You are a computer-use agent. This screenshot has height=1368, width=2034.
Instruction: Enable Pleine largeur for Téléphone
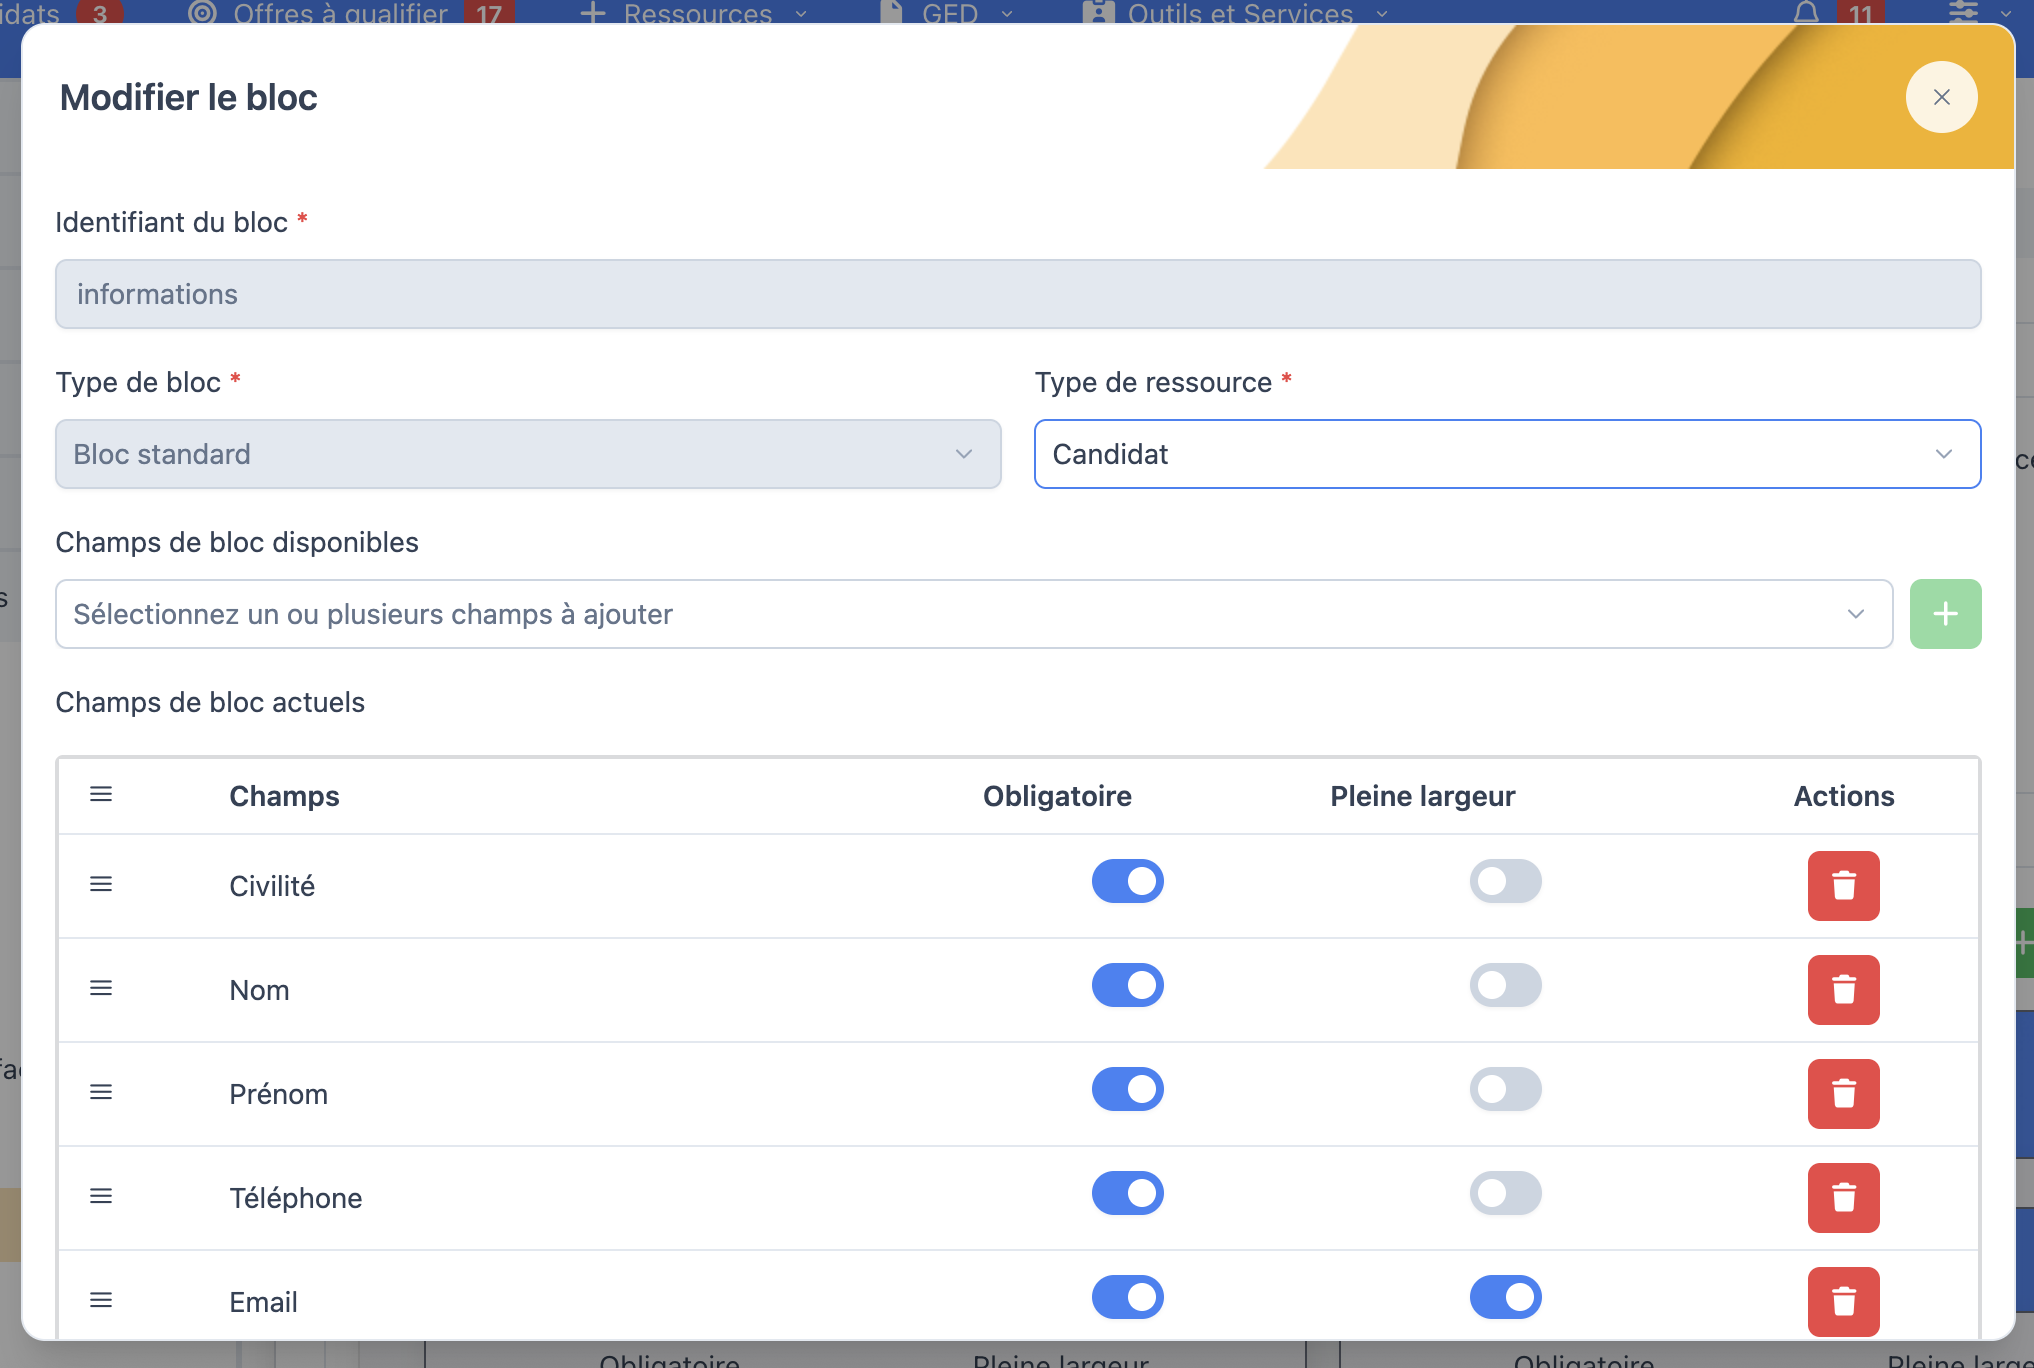pos(1505,1193)
